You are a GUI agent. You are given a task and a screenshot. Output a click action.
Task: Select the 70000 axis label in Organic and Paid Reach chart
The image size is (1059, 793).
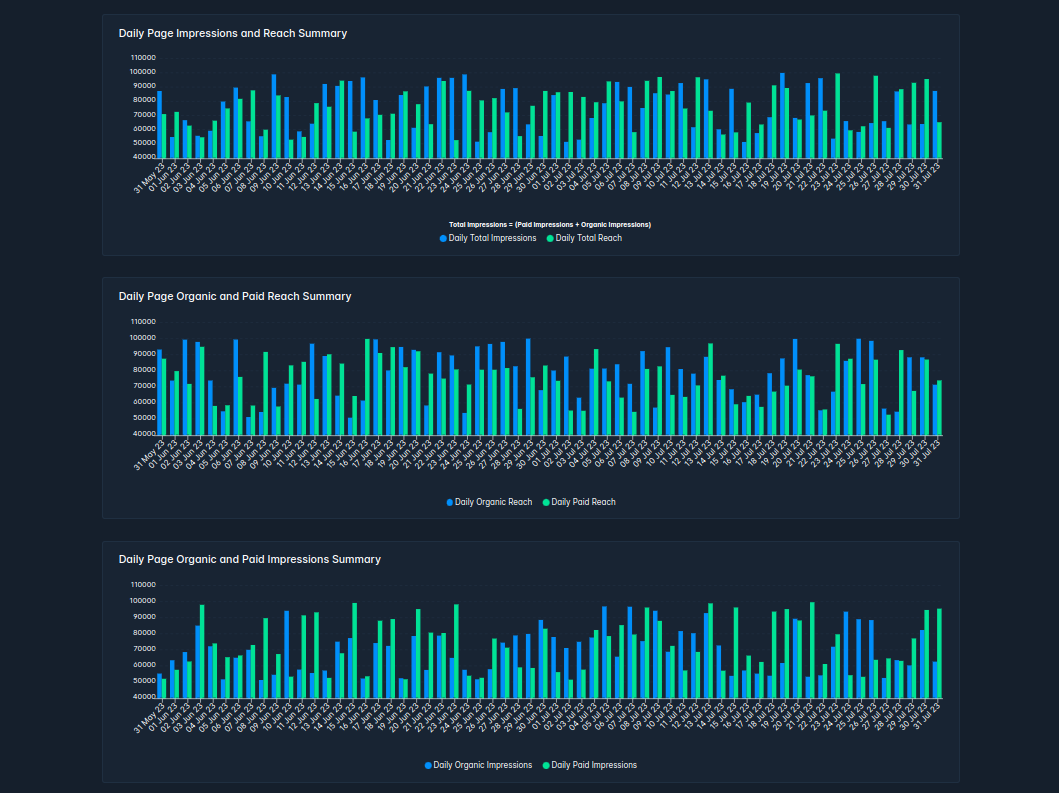pyautogui.click(x=144, y=386)
